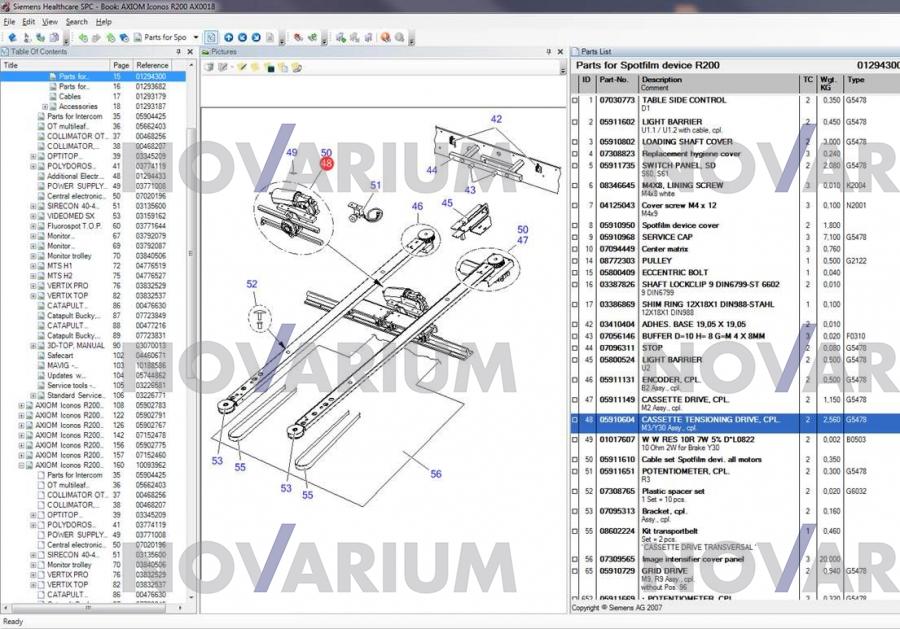This screenshot has height=629, width=900.
Task: Expand the VIDEOMED SX tree node
Action: (34, 216)
